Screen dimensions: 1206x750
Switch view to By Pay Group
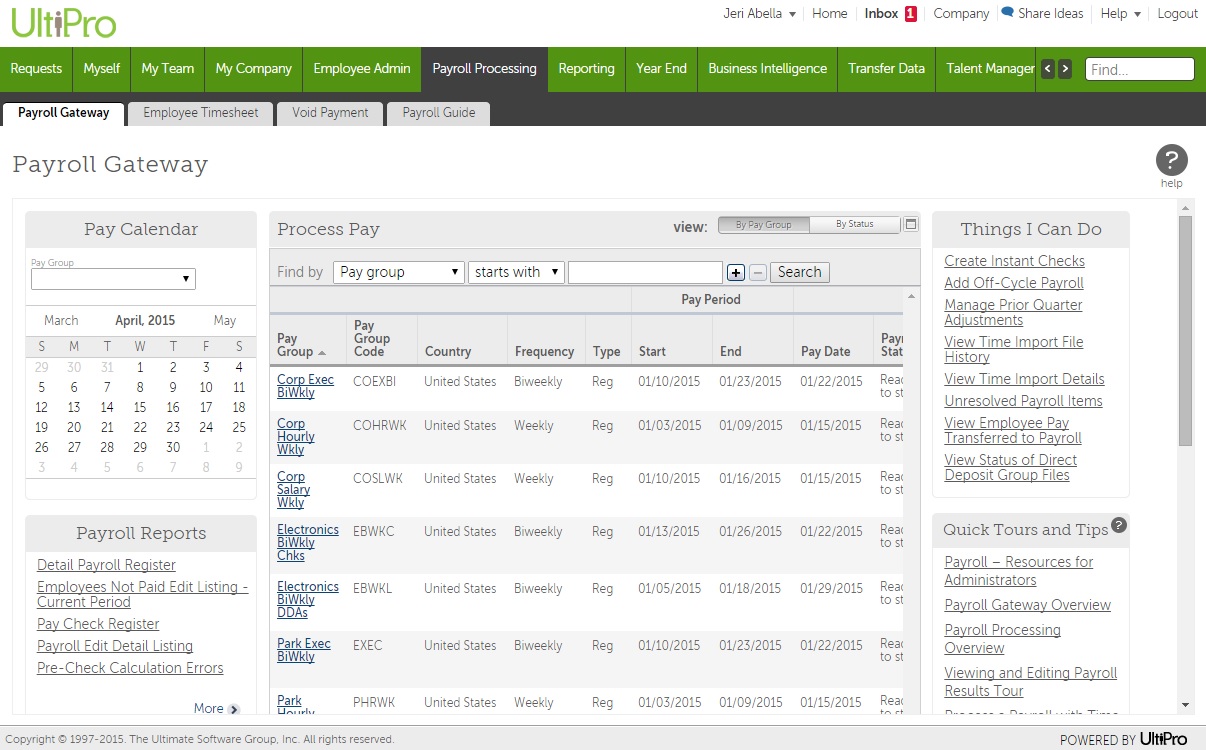pyautogui.click(x=763, y=225)
